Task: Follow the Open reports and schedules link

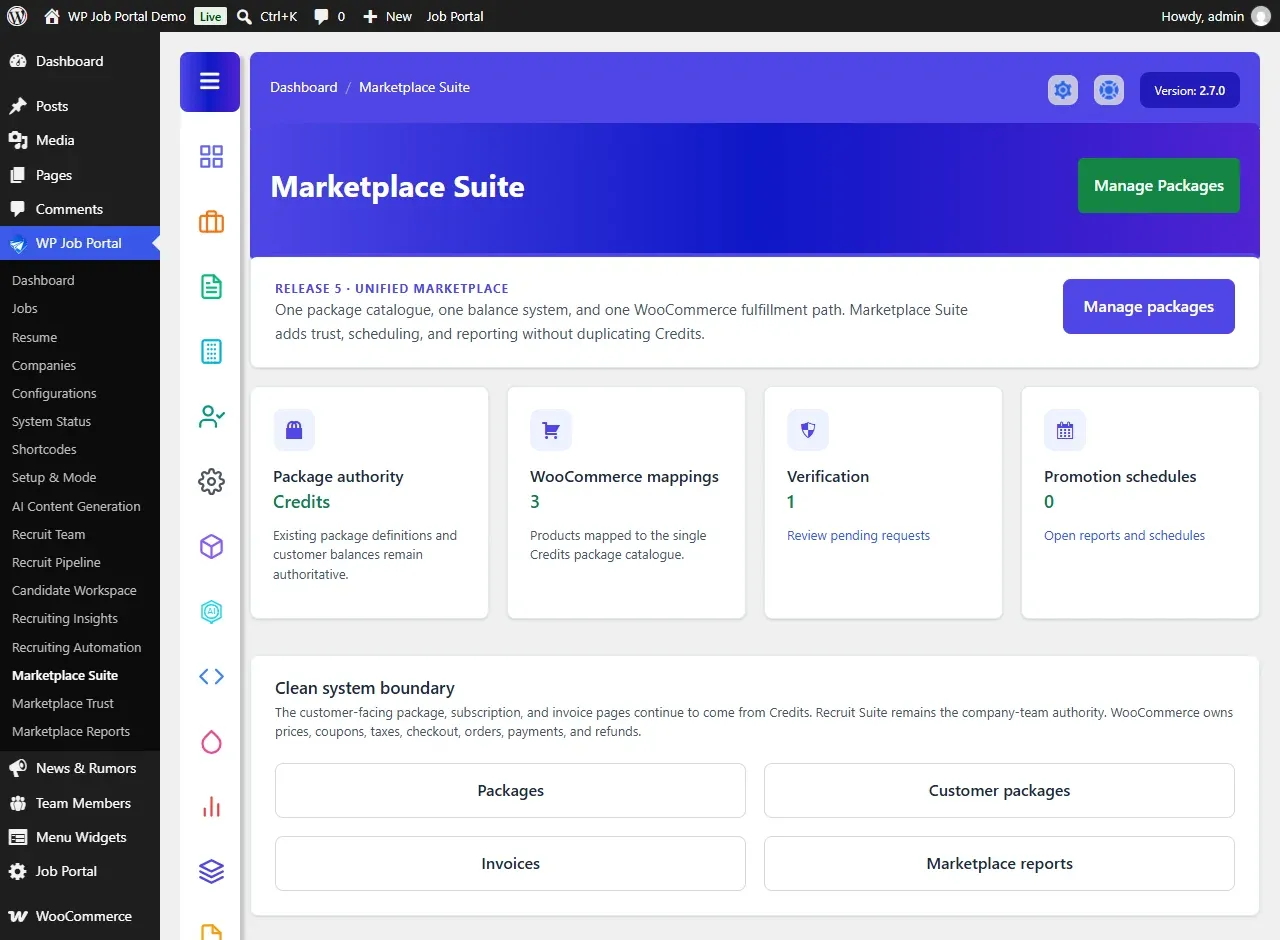Action: point(1124,536)
